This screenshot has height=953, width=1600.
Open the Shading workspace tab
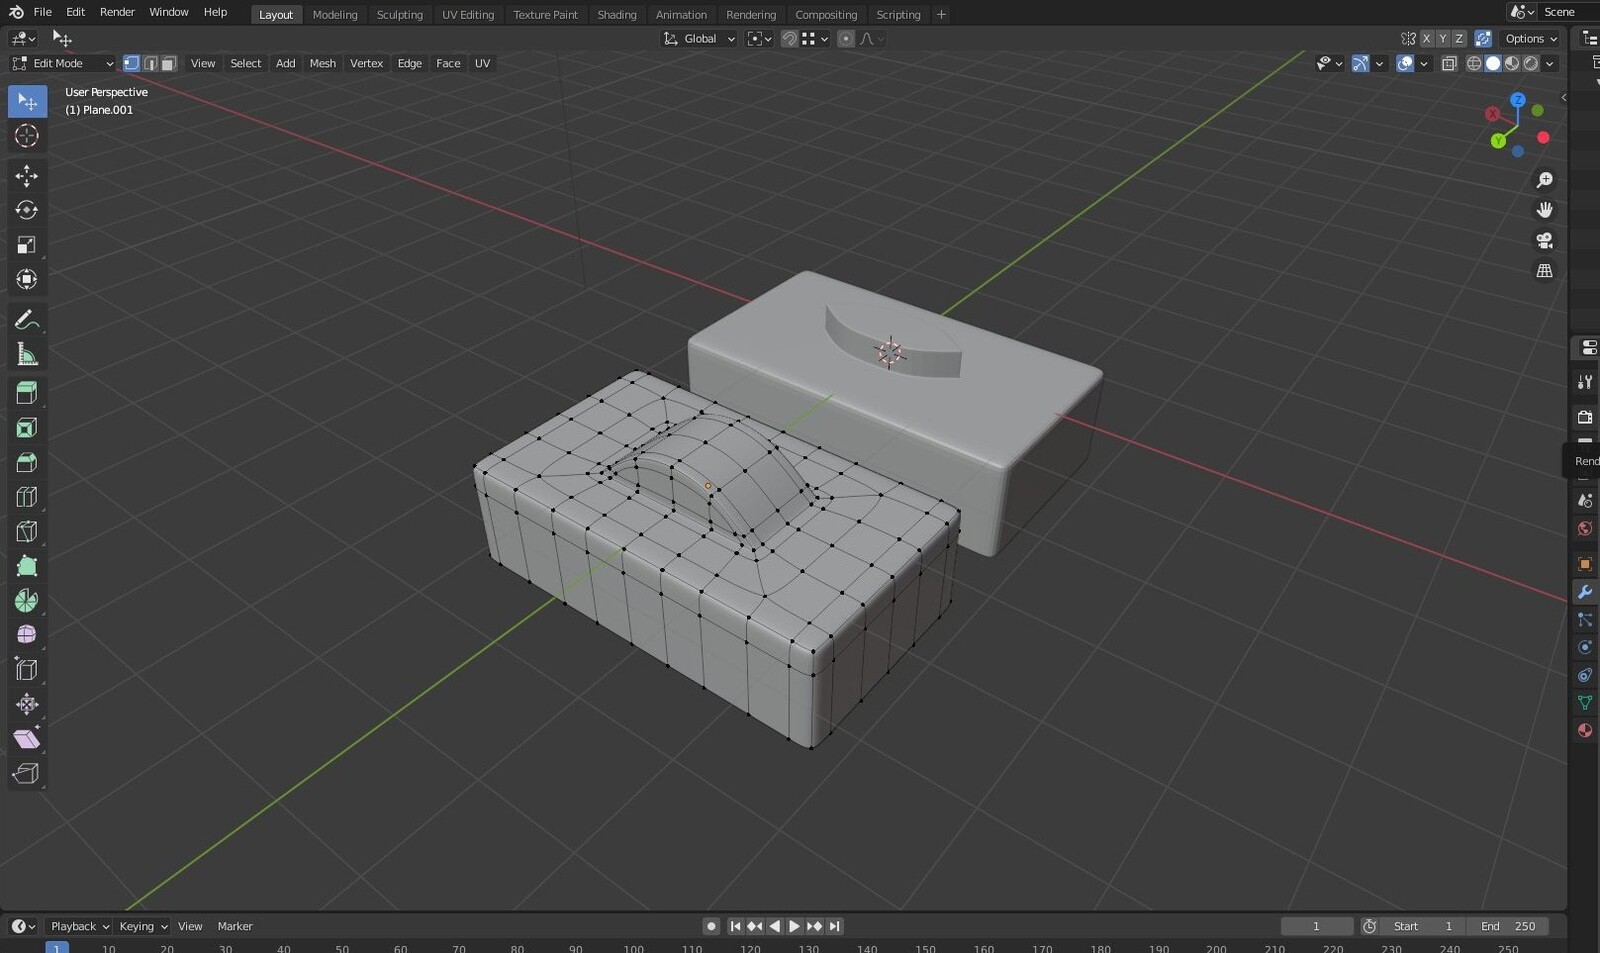617,15
